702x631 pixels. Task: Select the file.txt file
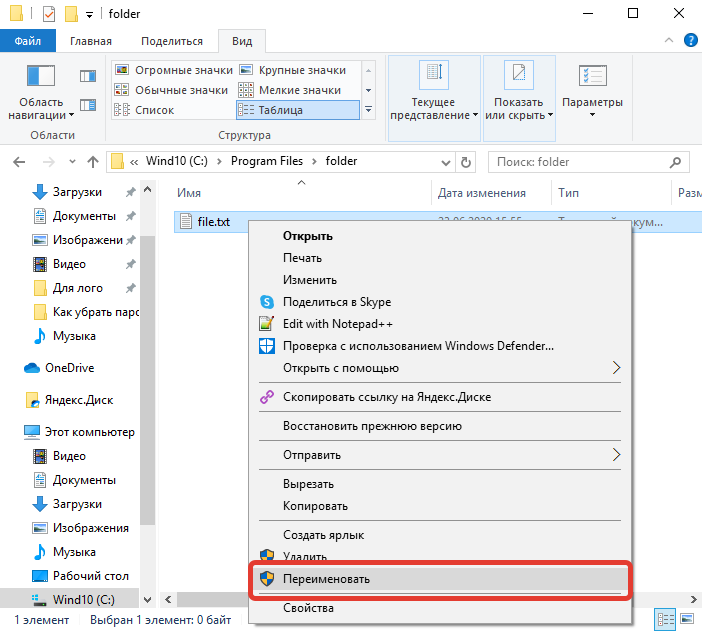click(x=214, y=222)
